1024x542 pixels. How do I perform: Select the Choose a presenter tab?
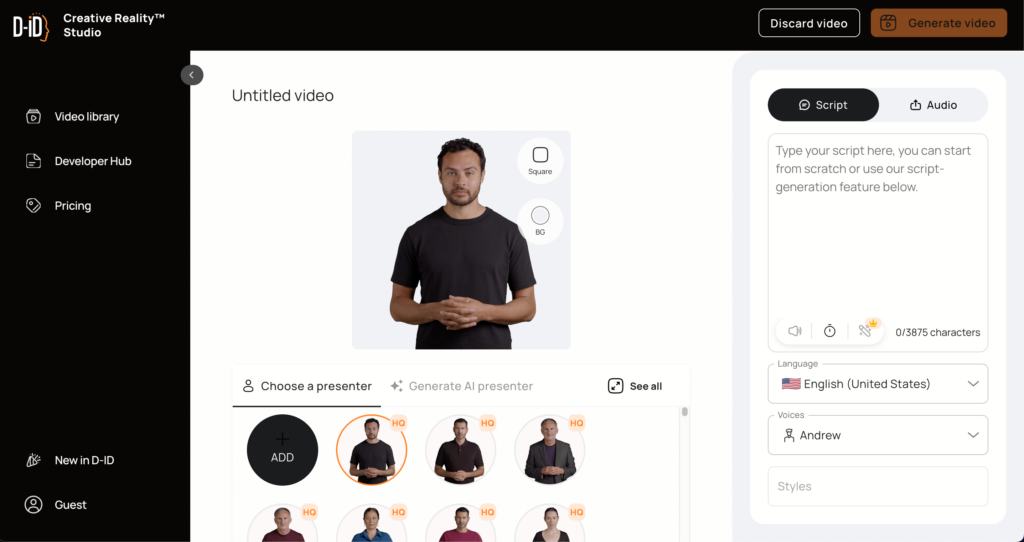pos(307,386)
